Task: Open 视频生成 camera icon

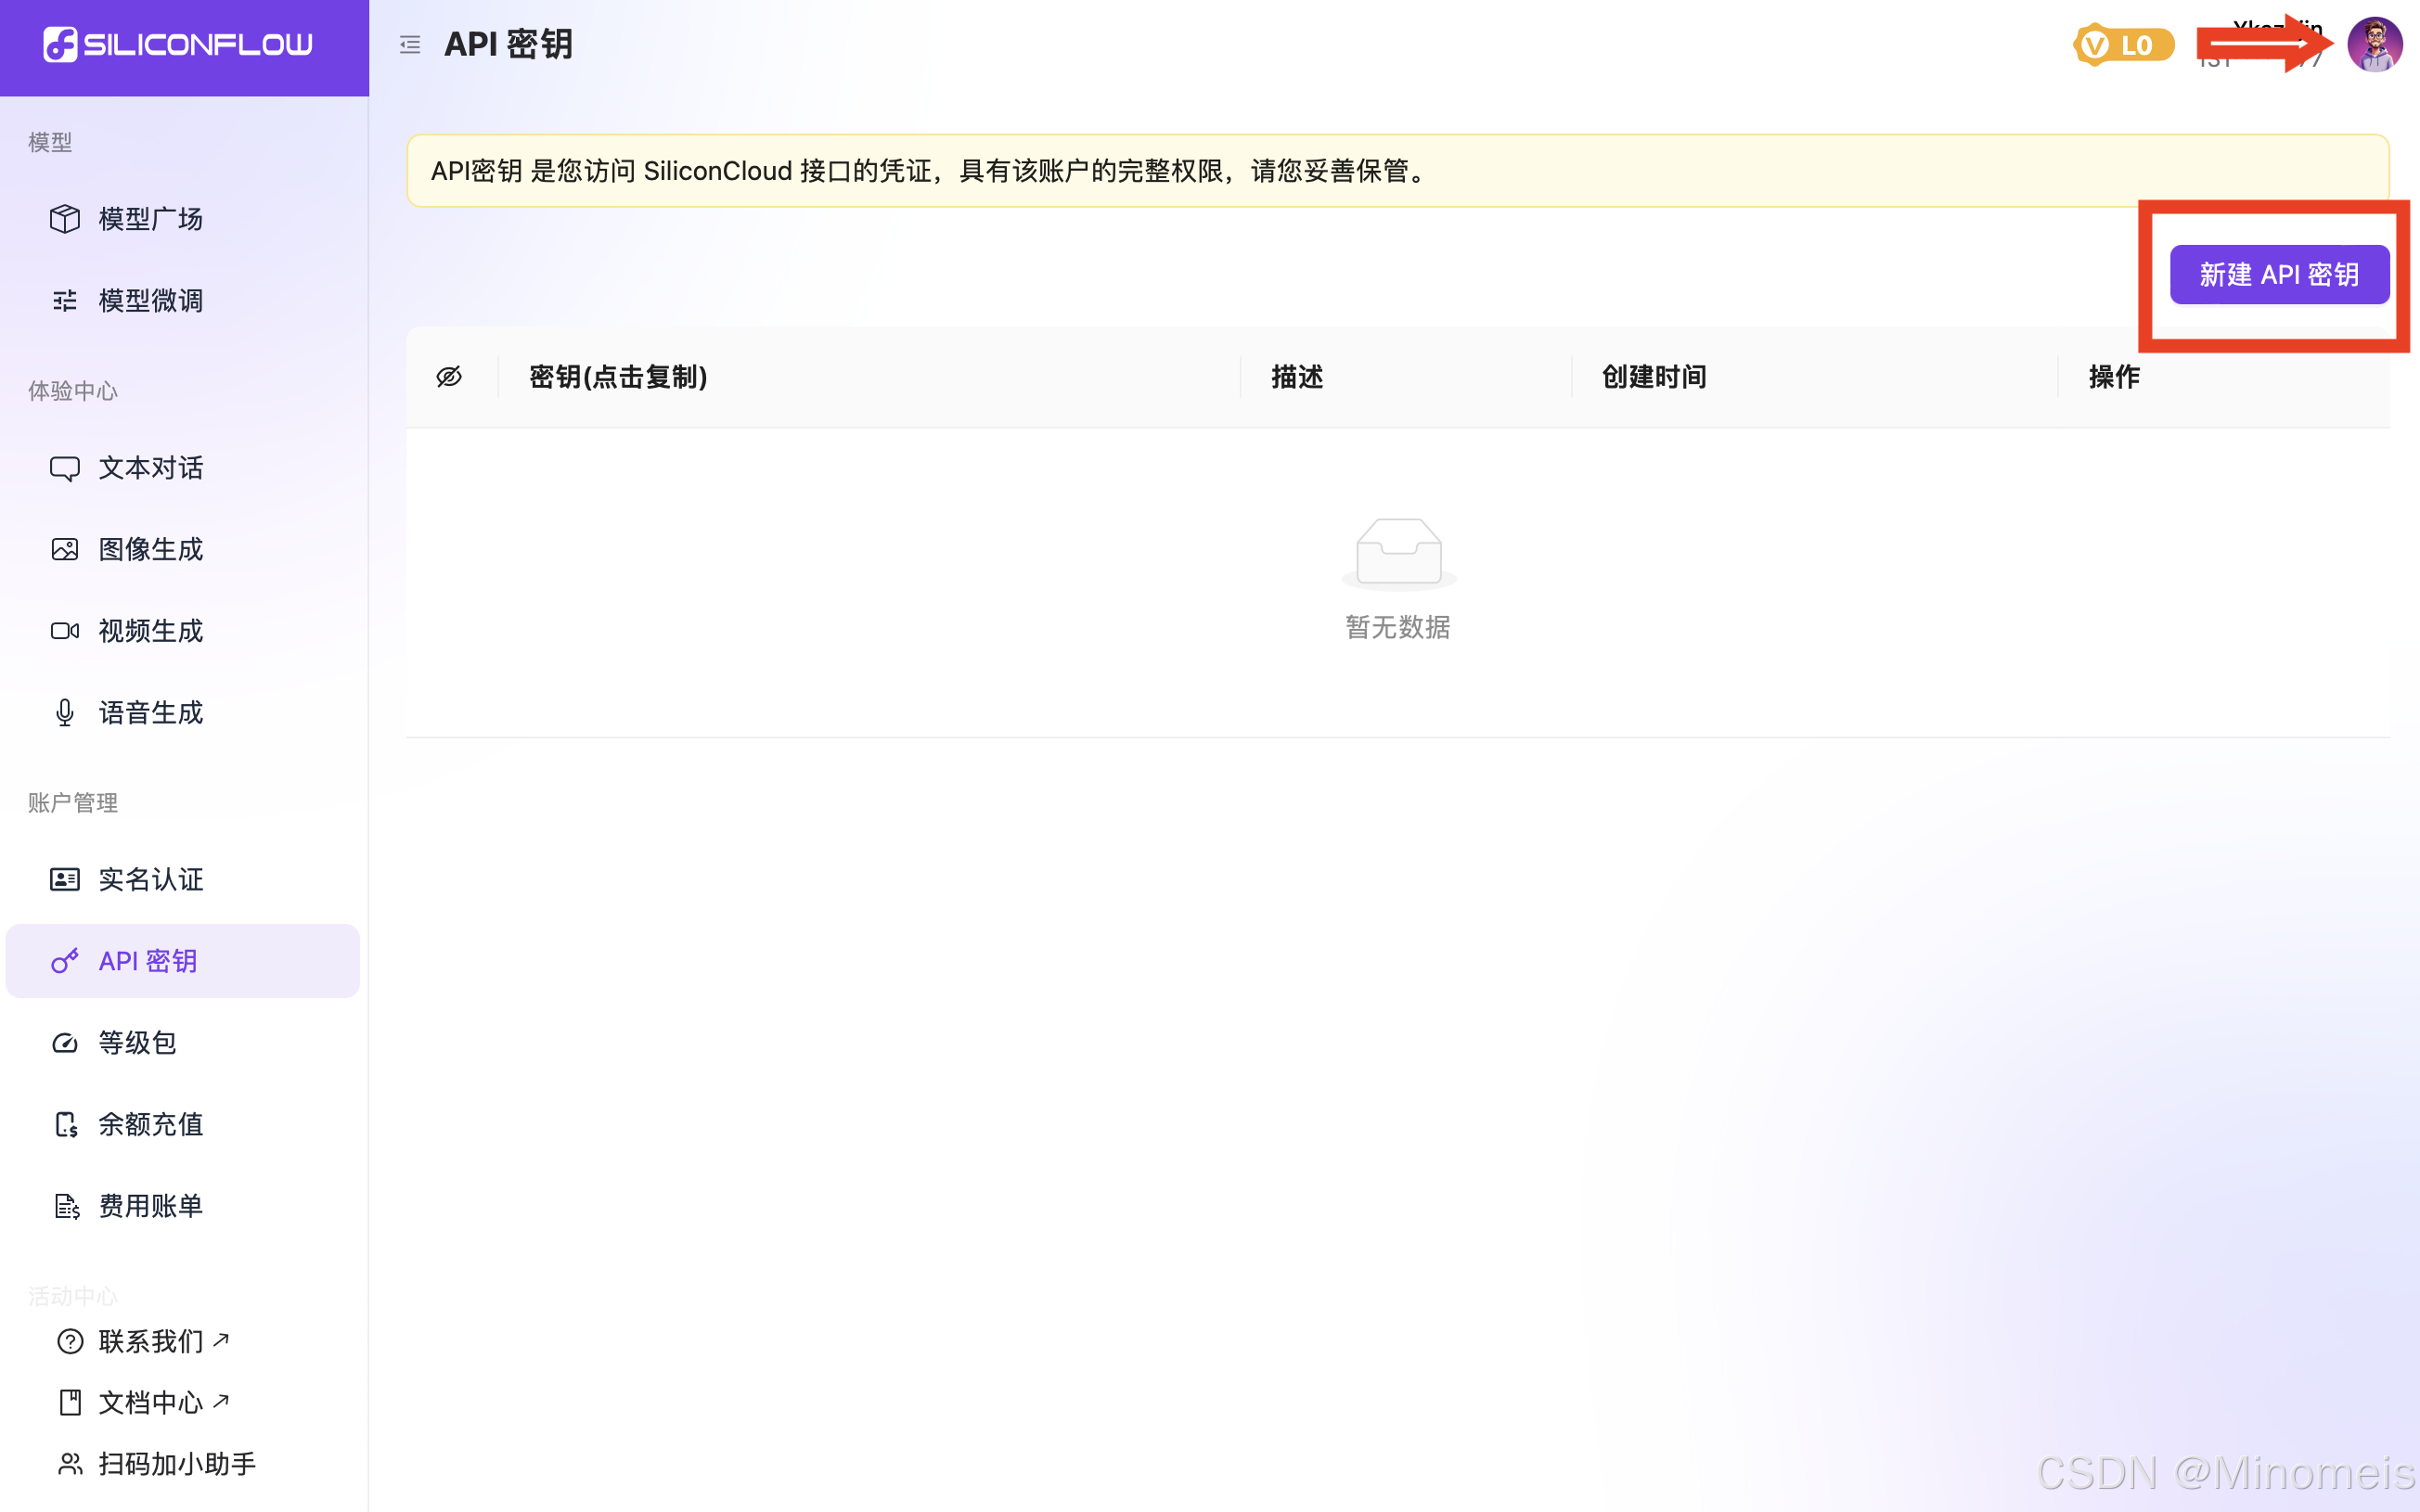Action: click(65, 631)
